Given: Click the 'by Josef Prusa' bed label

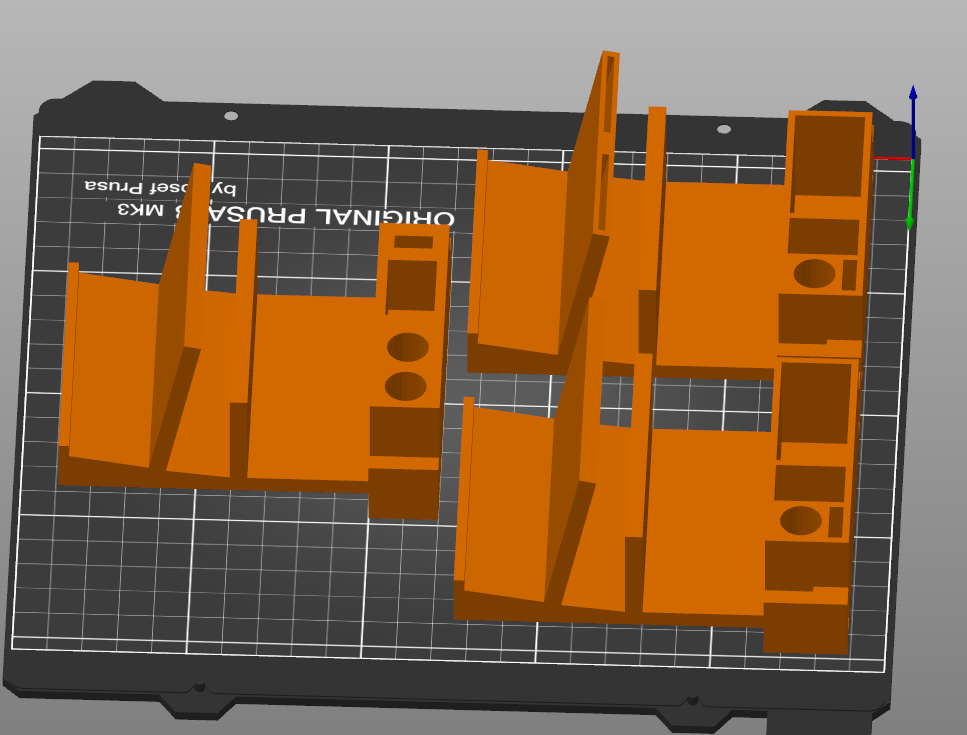Looking at the screenshot, I should pyautogui.click(x=160, y=188).
